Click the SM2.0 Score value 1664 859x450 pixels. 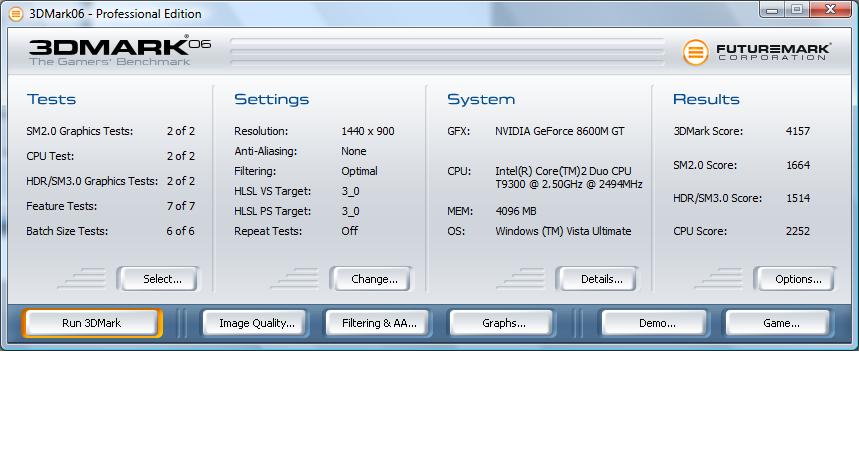(x=798, y=165)
